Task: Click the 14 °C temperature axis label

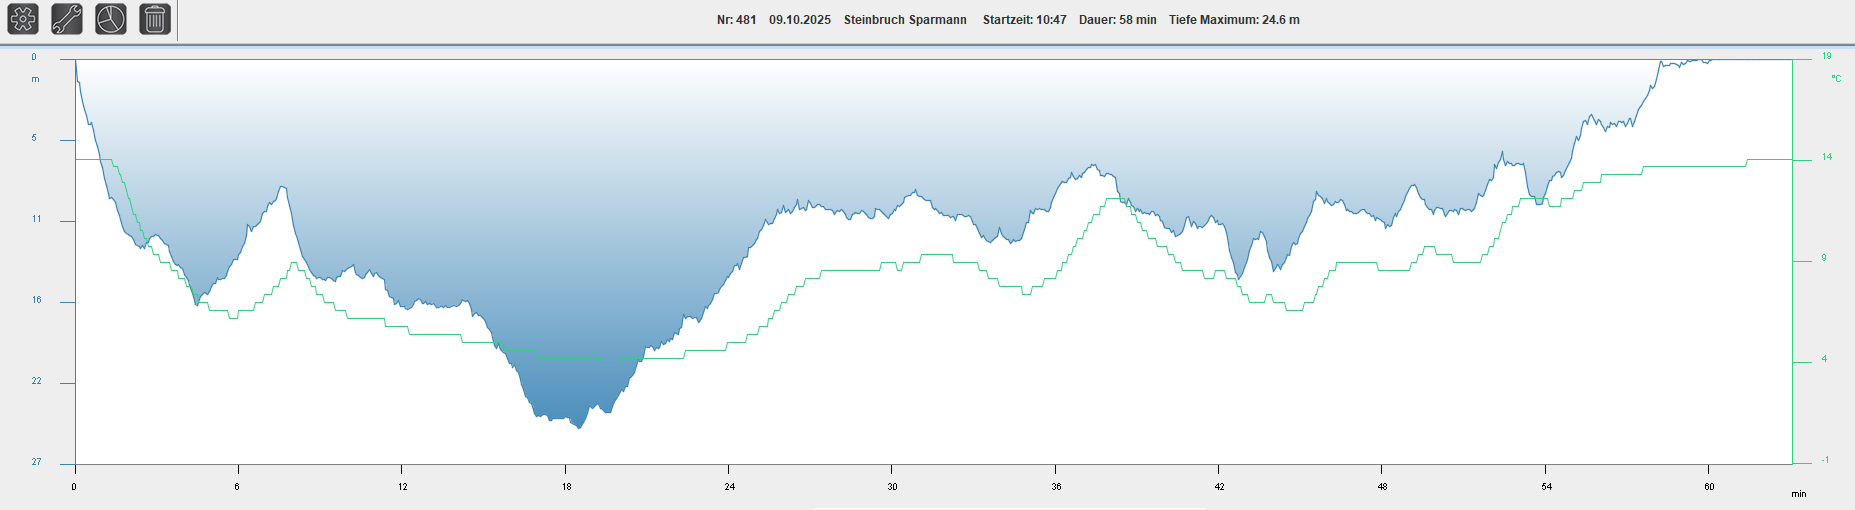Action: [x=1826, y=157]
